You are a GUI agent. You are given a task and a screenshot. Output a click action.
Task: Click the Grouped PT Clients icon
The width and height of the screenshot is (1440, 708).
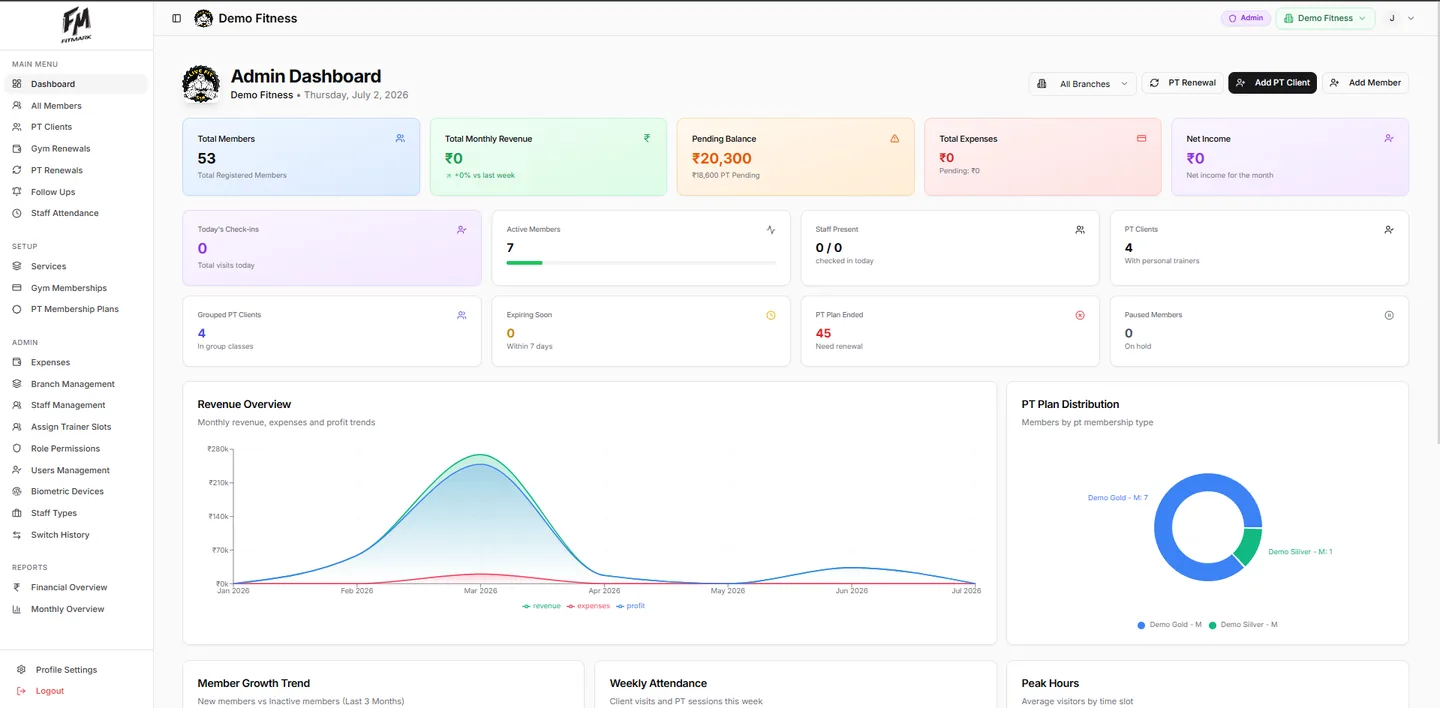(461, 315)
